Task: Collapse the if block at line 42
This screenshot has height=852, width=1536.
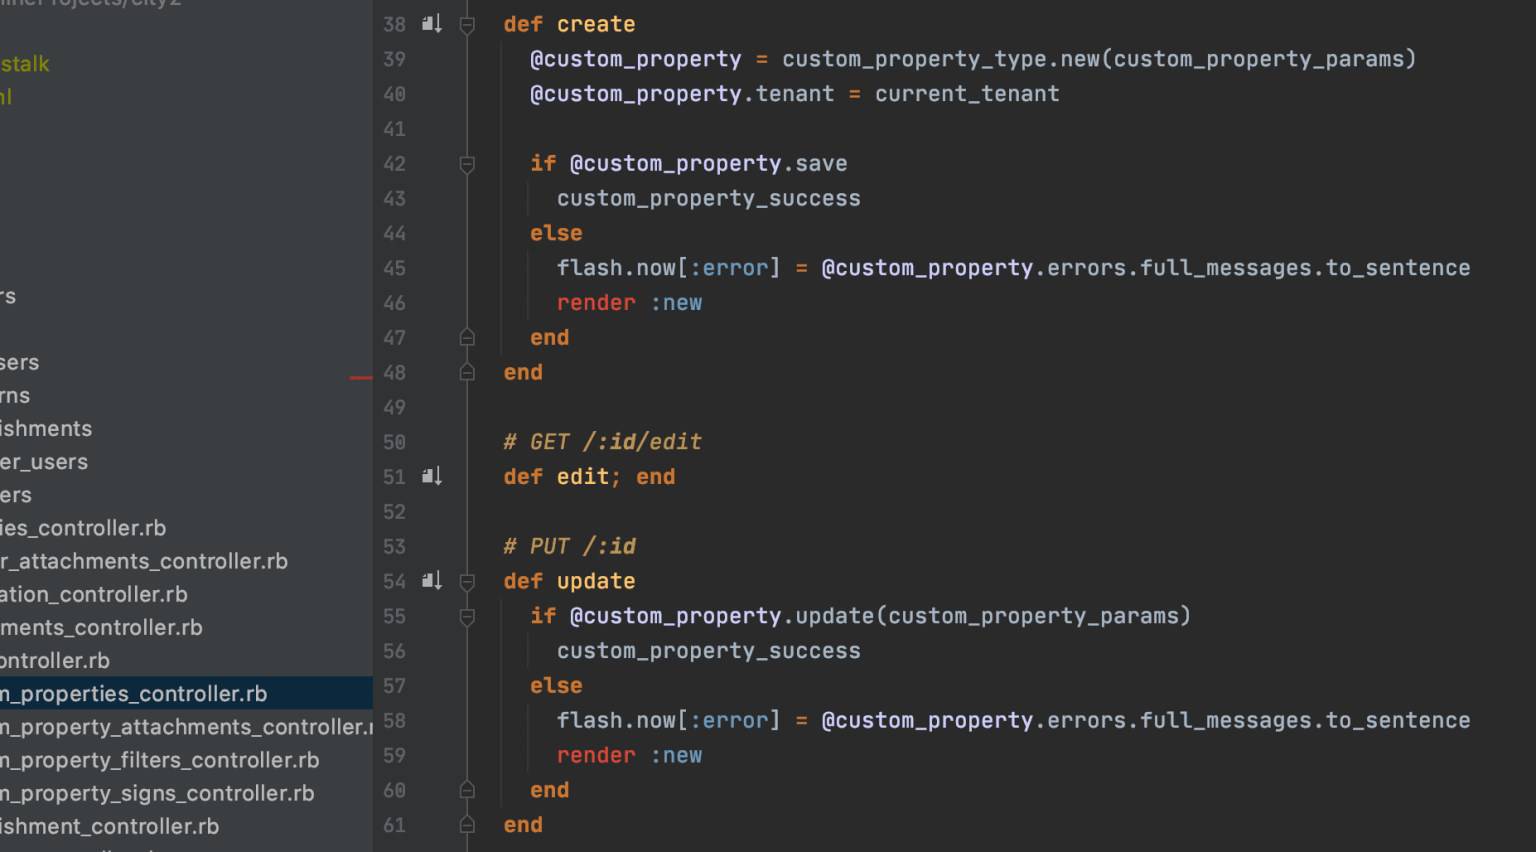Action: click(x=466, y=166)
